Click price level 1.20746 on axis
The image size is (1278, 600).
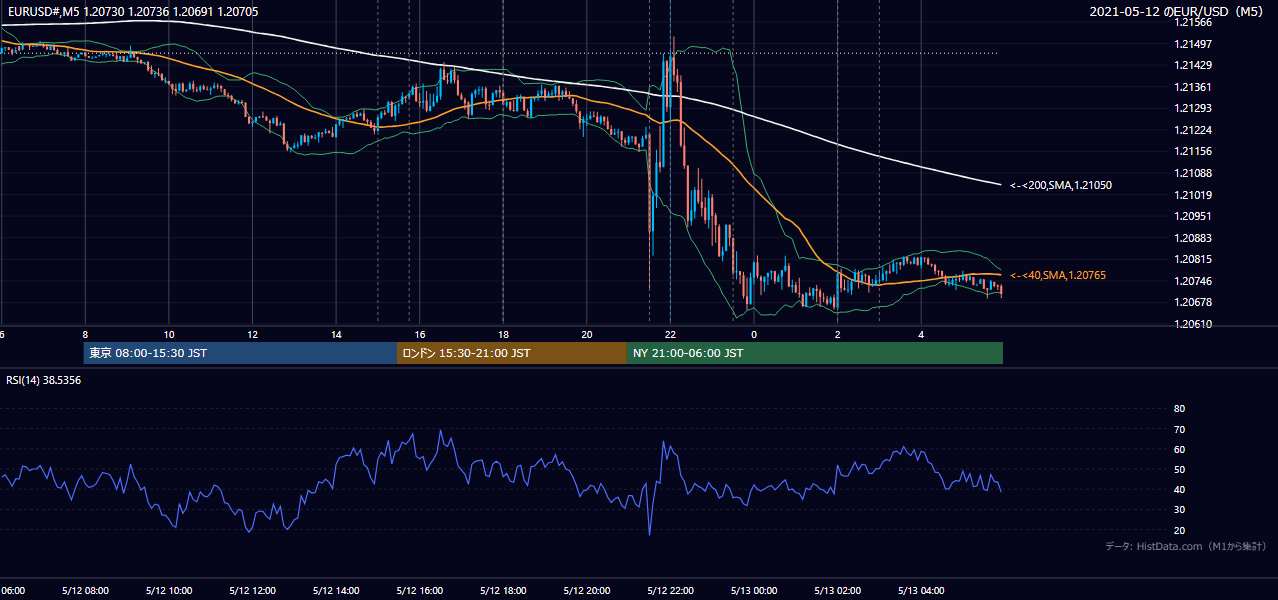click(1192, 281)
